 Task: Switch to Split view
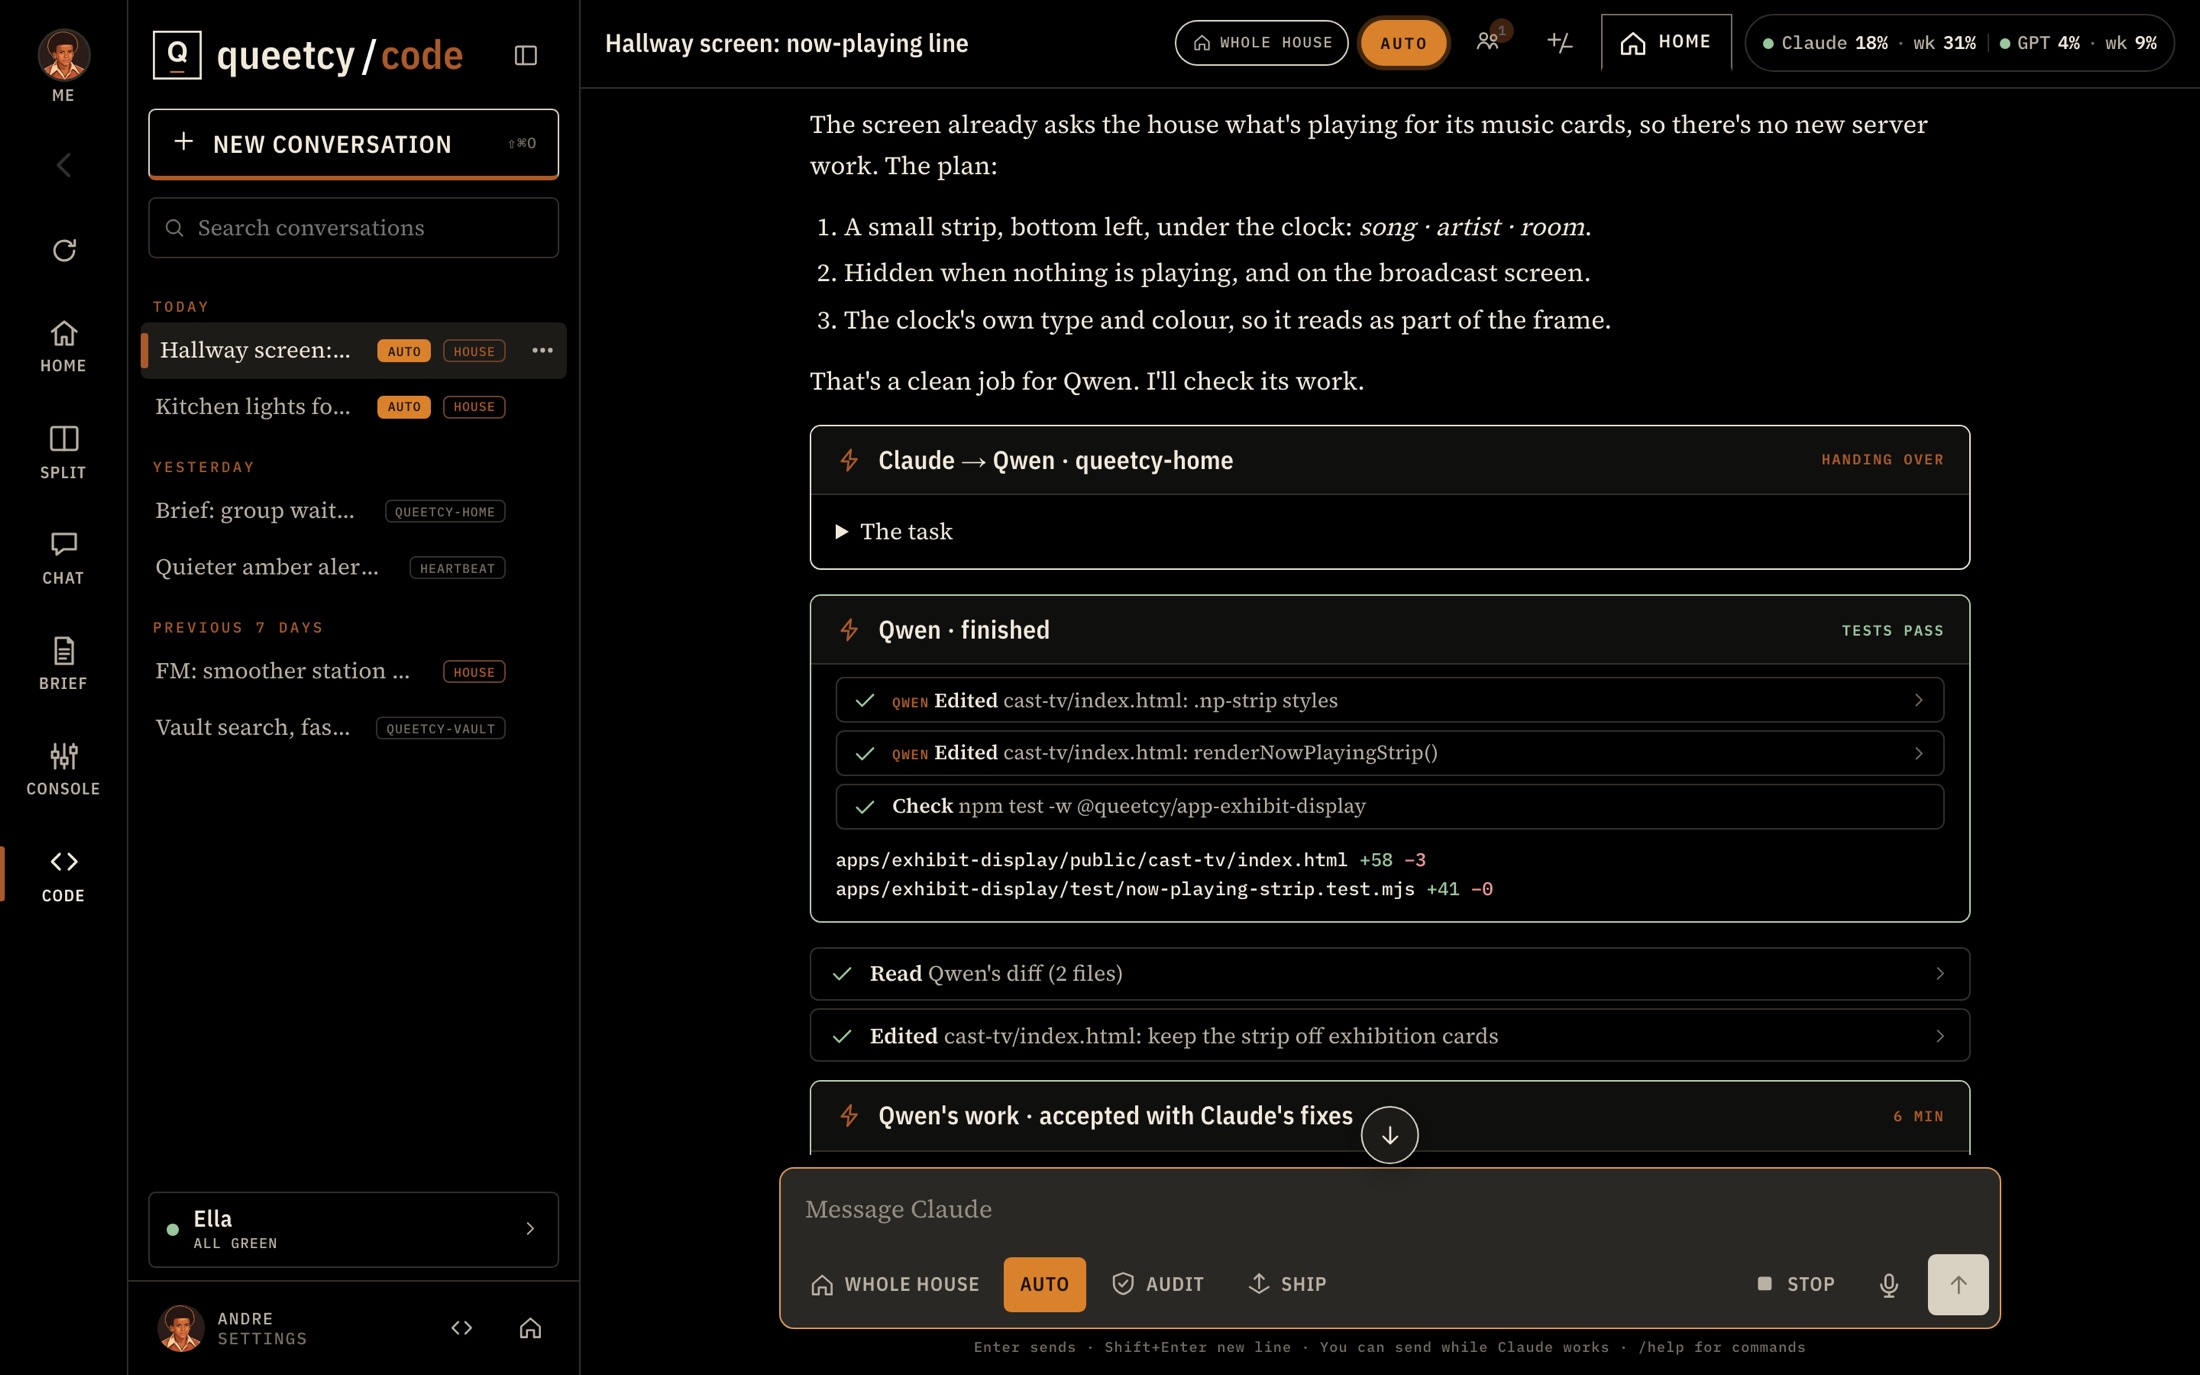pyautogui.click(x=63, y=452)
